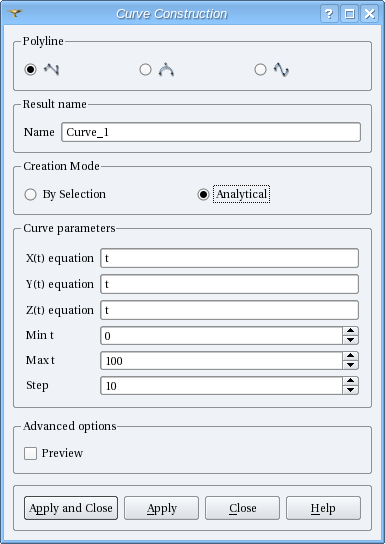
Task: Choose the B-spline interpolation curve icon
Action: point(281,69)
